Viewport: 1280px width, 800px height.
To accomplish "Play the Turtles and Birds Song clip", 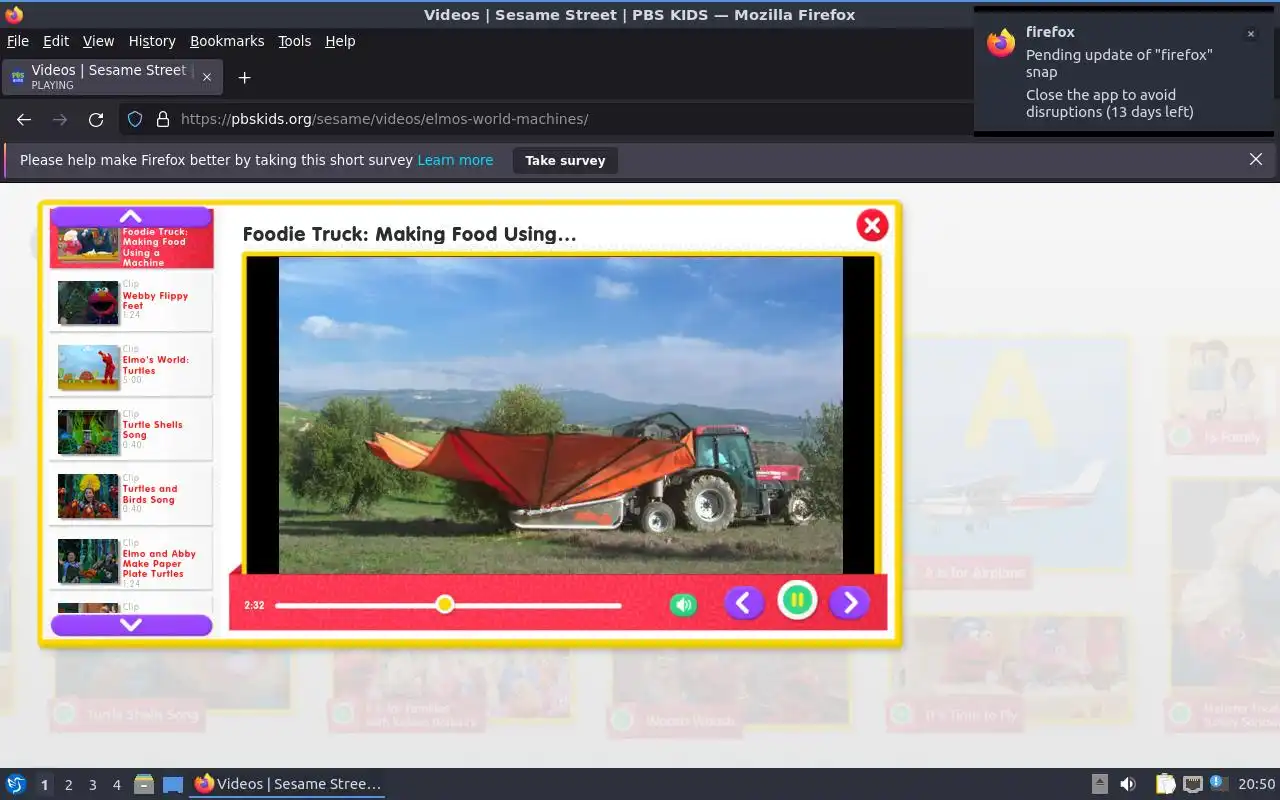I will (132, 495).
